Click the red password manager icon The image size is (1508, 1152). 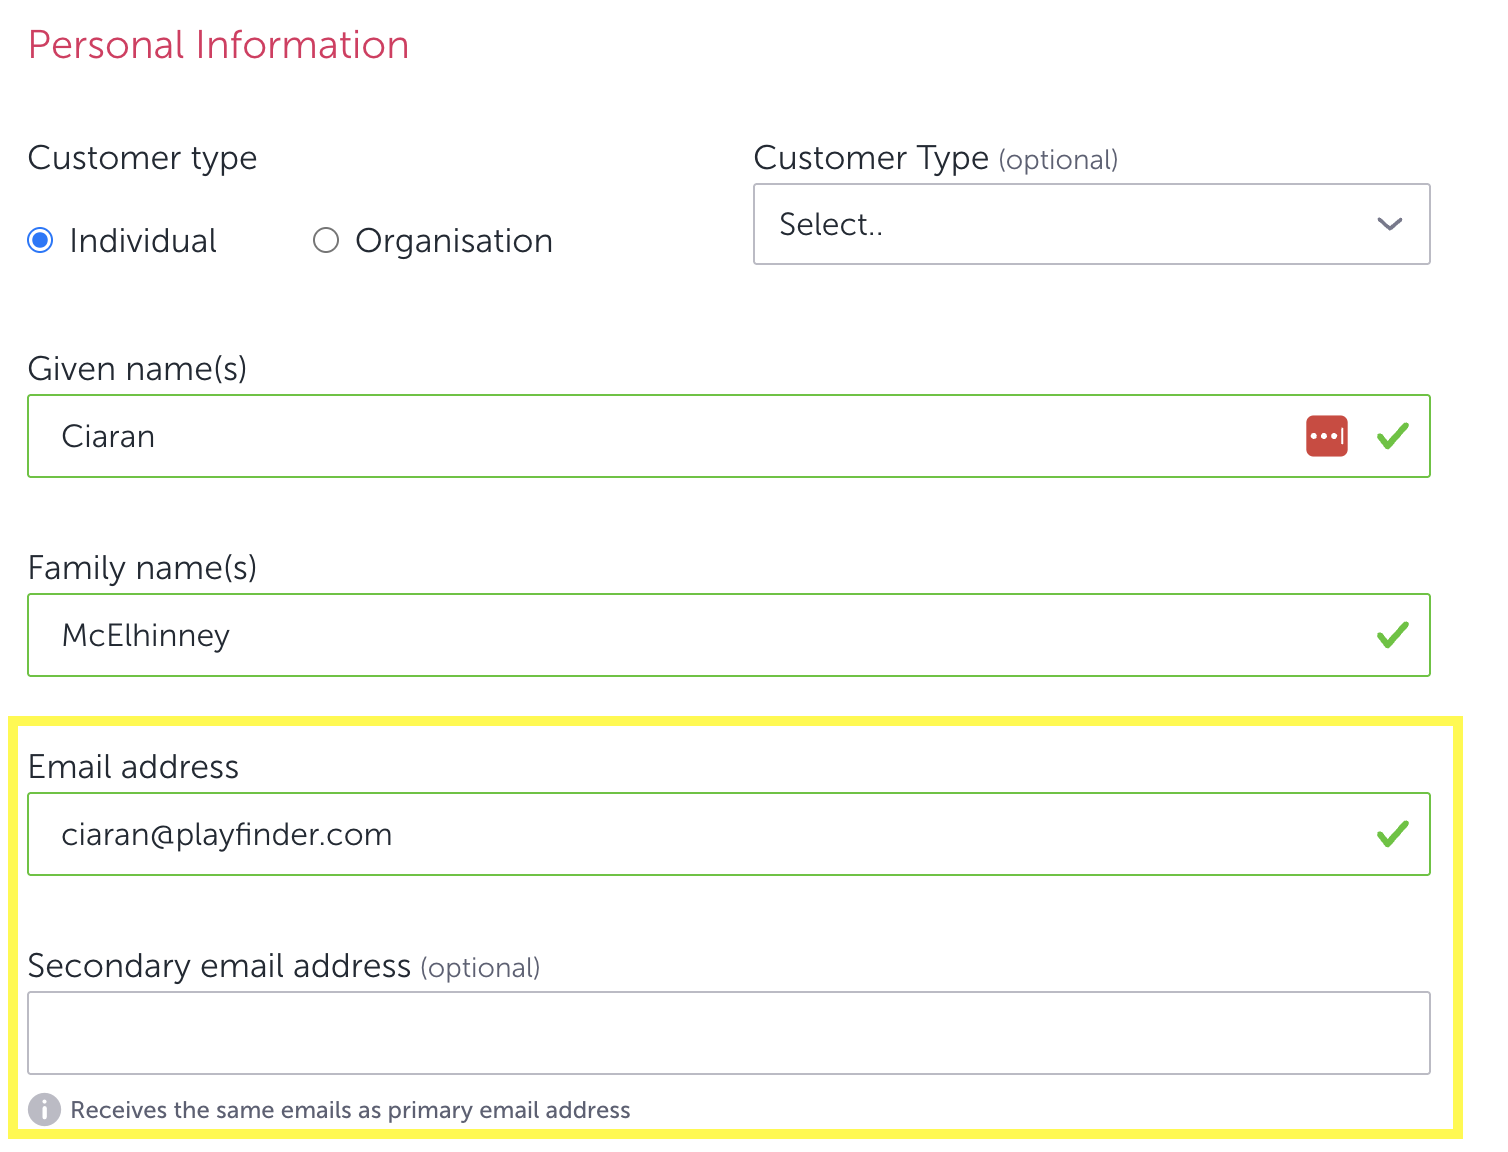(1326, 436)
